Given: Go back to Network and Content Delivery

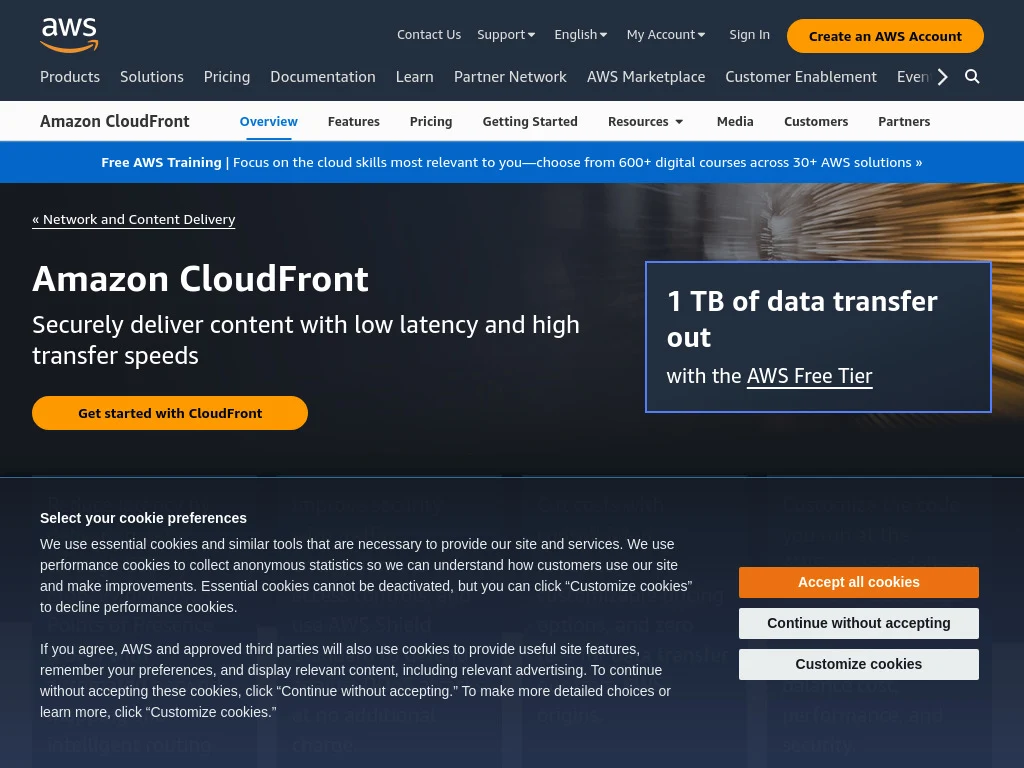Looking at the screenshot, I should (133, 219).
